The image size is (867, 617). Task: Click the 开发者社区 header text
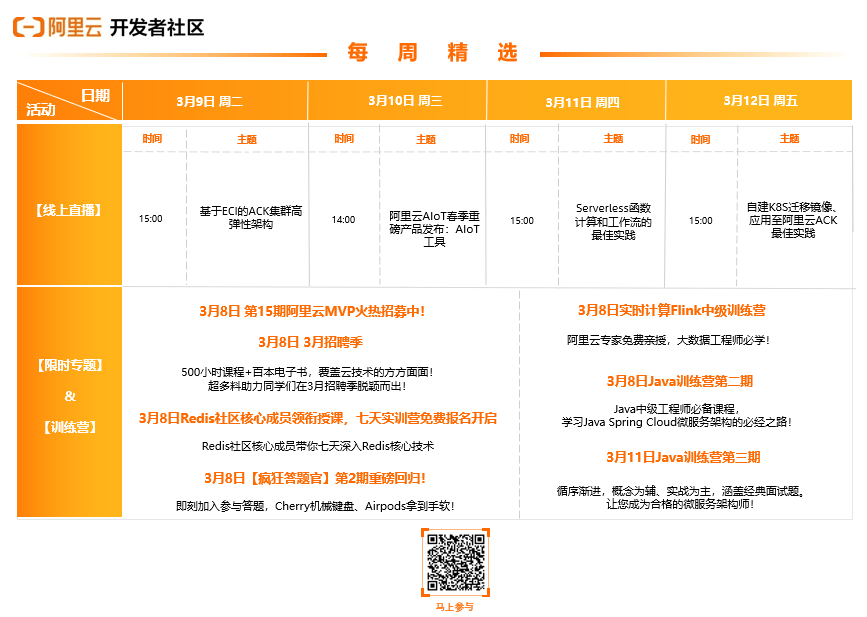(x=157, y=27)
